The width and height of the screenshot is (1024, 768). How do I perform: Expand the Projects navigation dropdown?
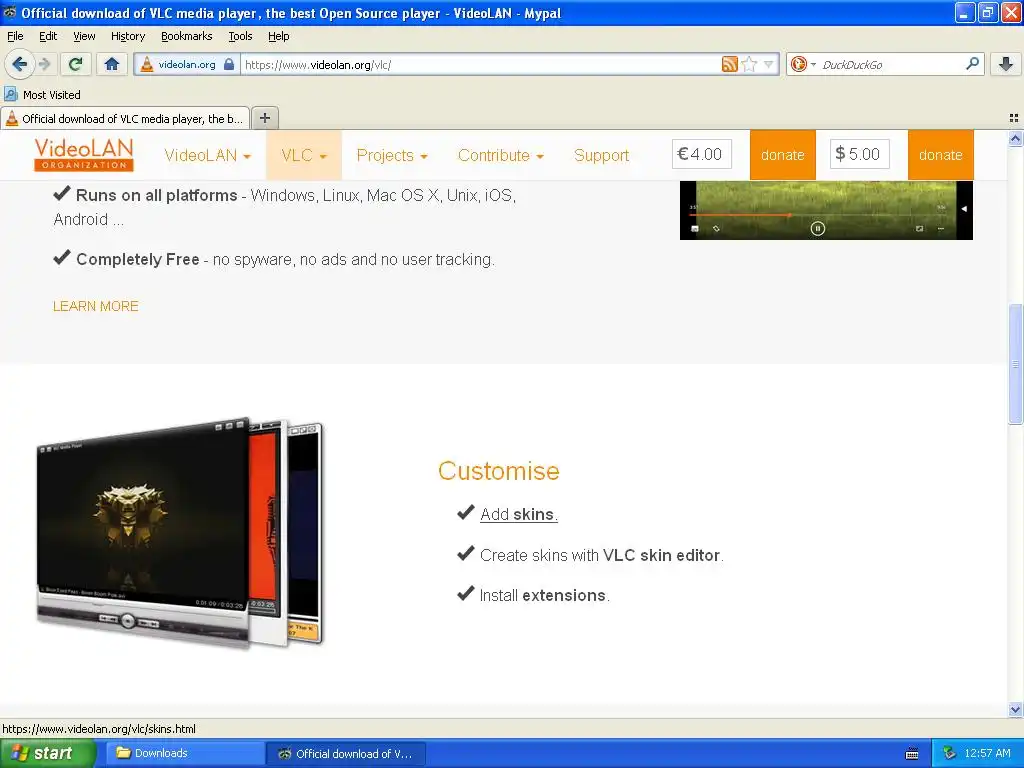(x=392, y=155)
